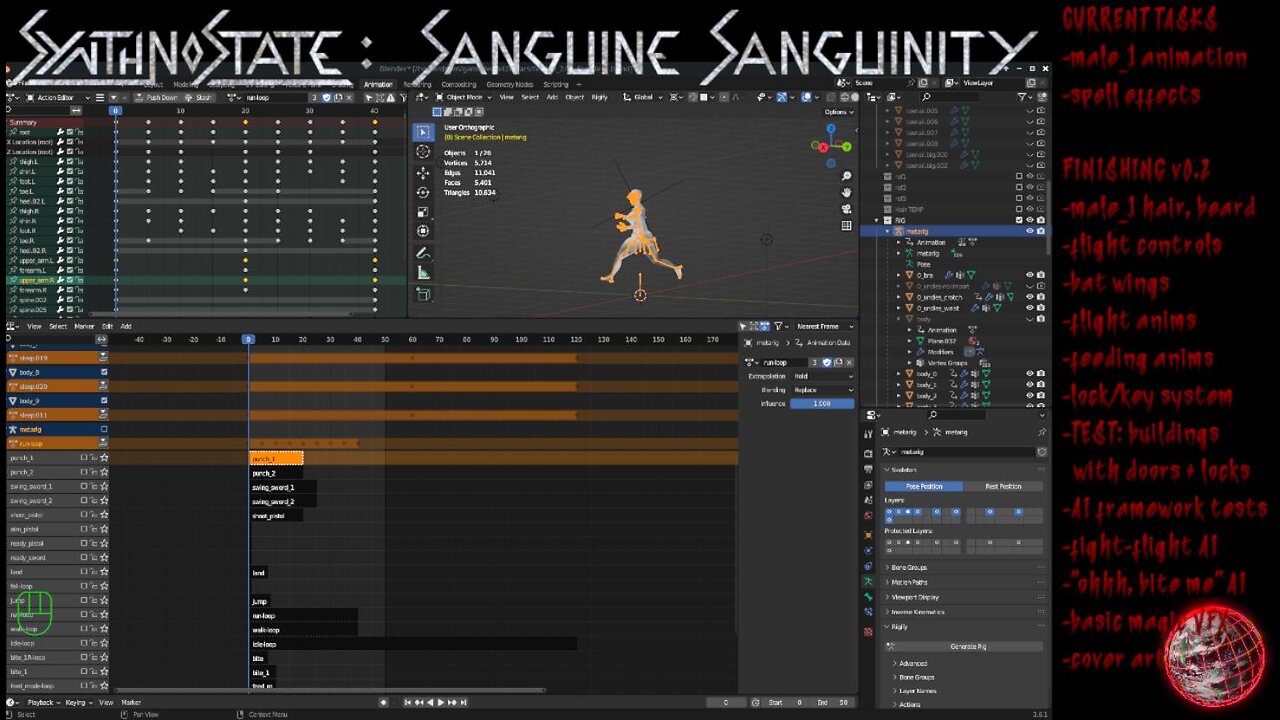This screenshot has height=720, width=1280.
Task: Adjust the Influence slider
Action: (x=822, y=404)
